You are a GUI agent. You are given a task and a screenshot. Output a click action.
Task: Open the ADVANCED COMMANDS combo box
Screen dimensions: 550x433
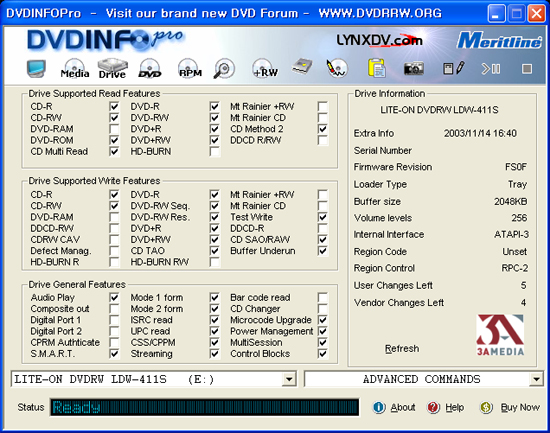tap(424, 379)
